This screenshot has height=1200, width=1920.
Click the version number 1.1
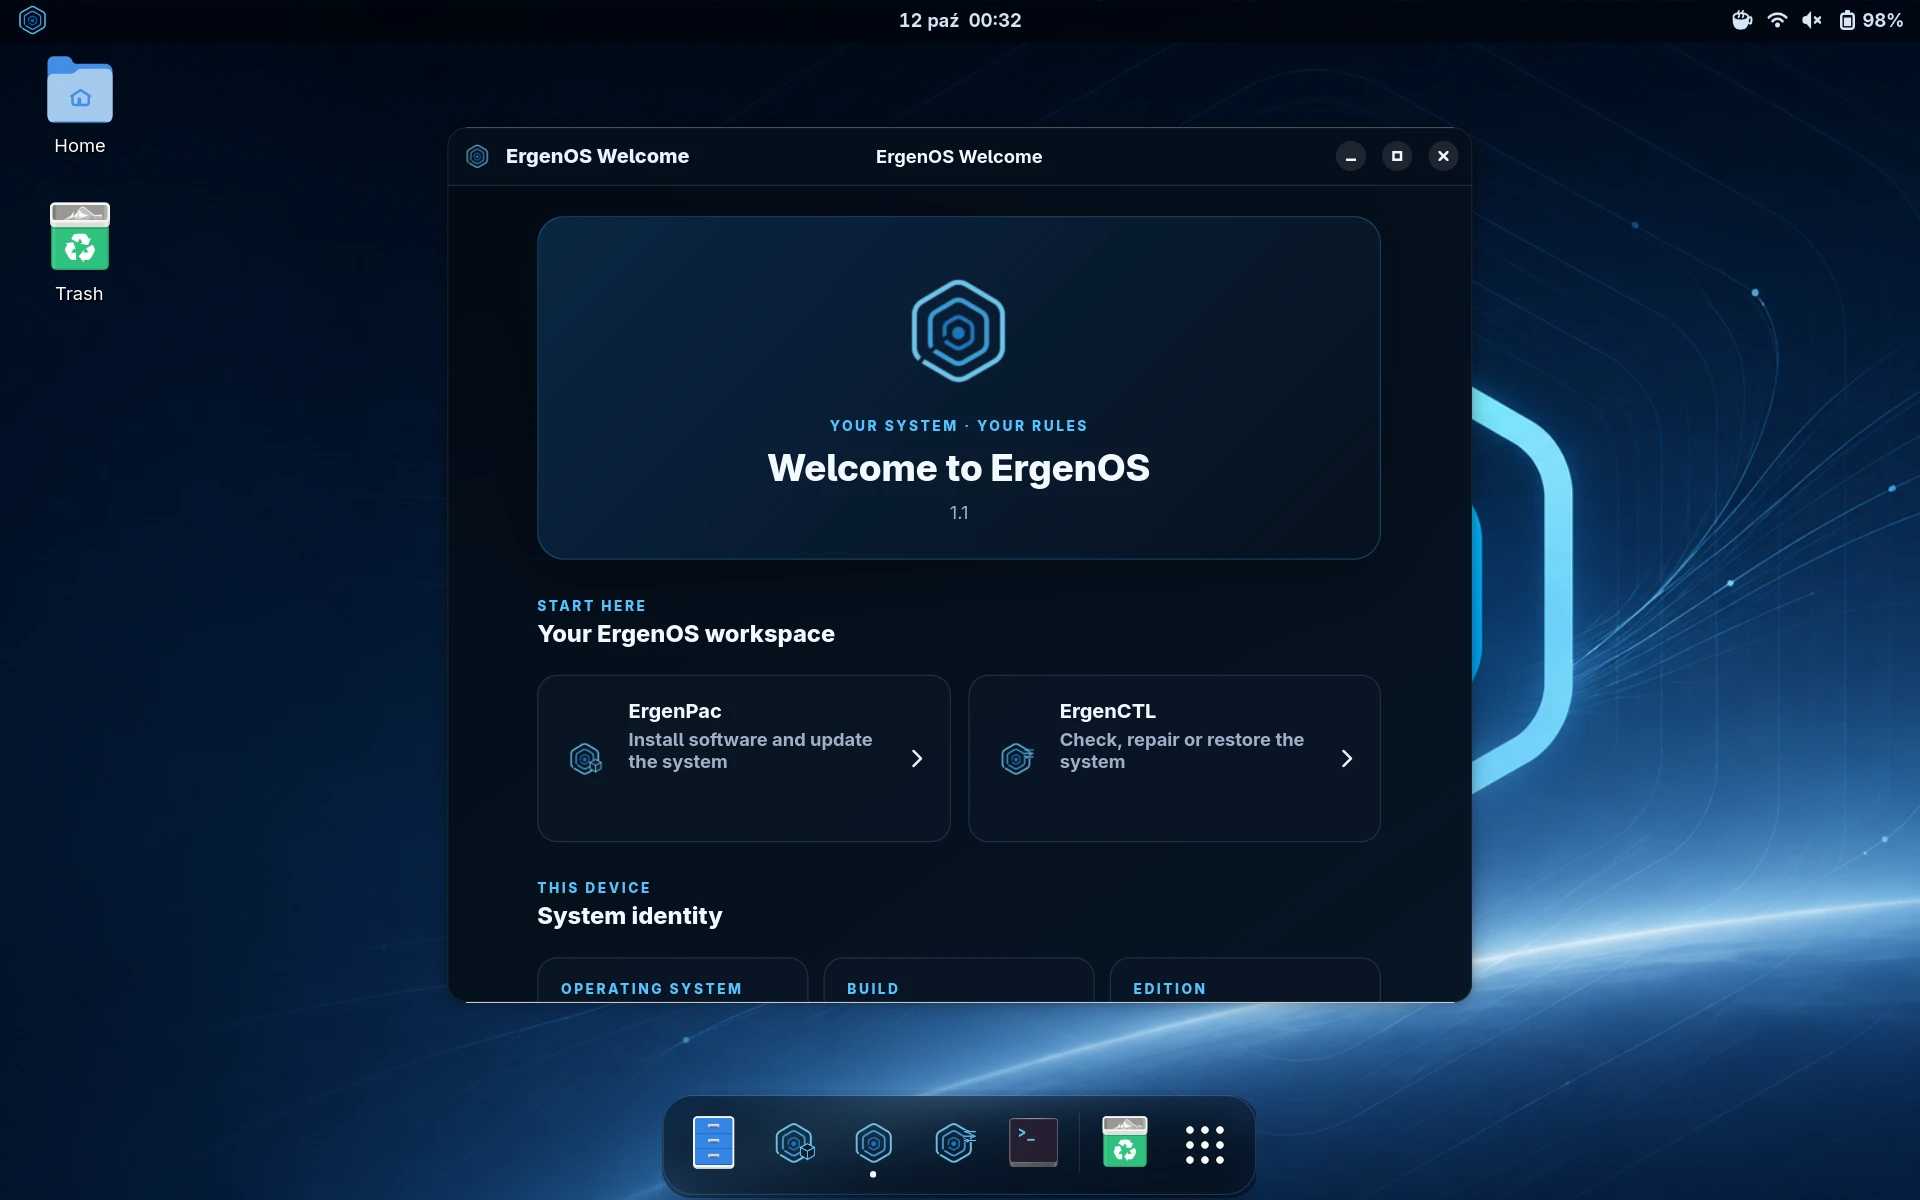point(959,513)
